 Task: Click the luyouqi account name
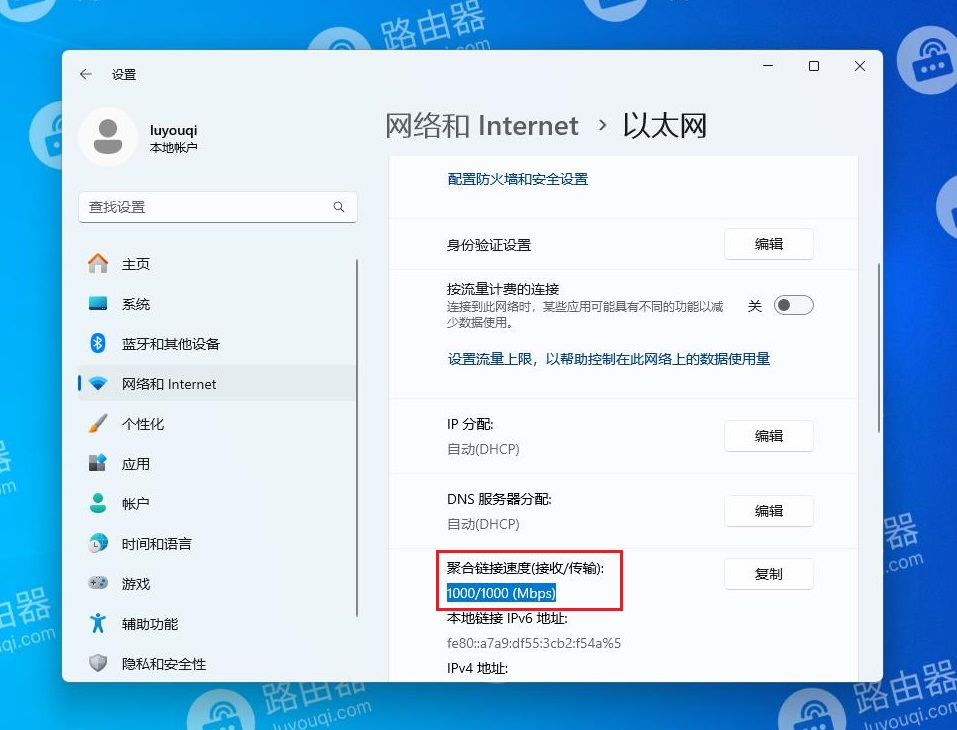[x=173, y=131]
